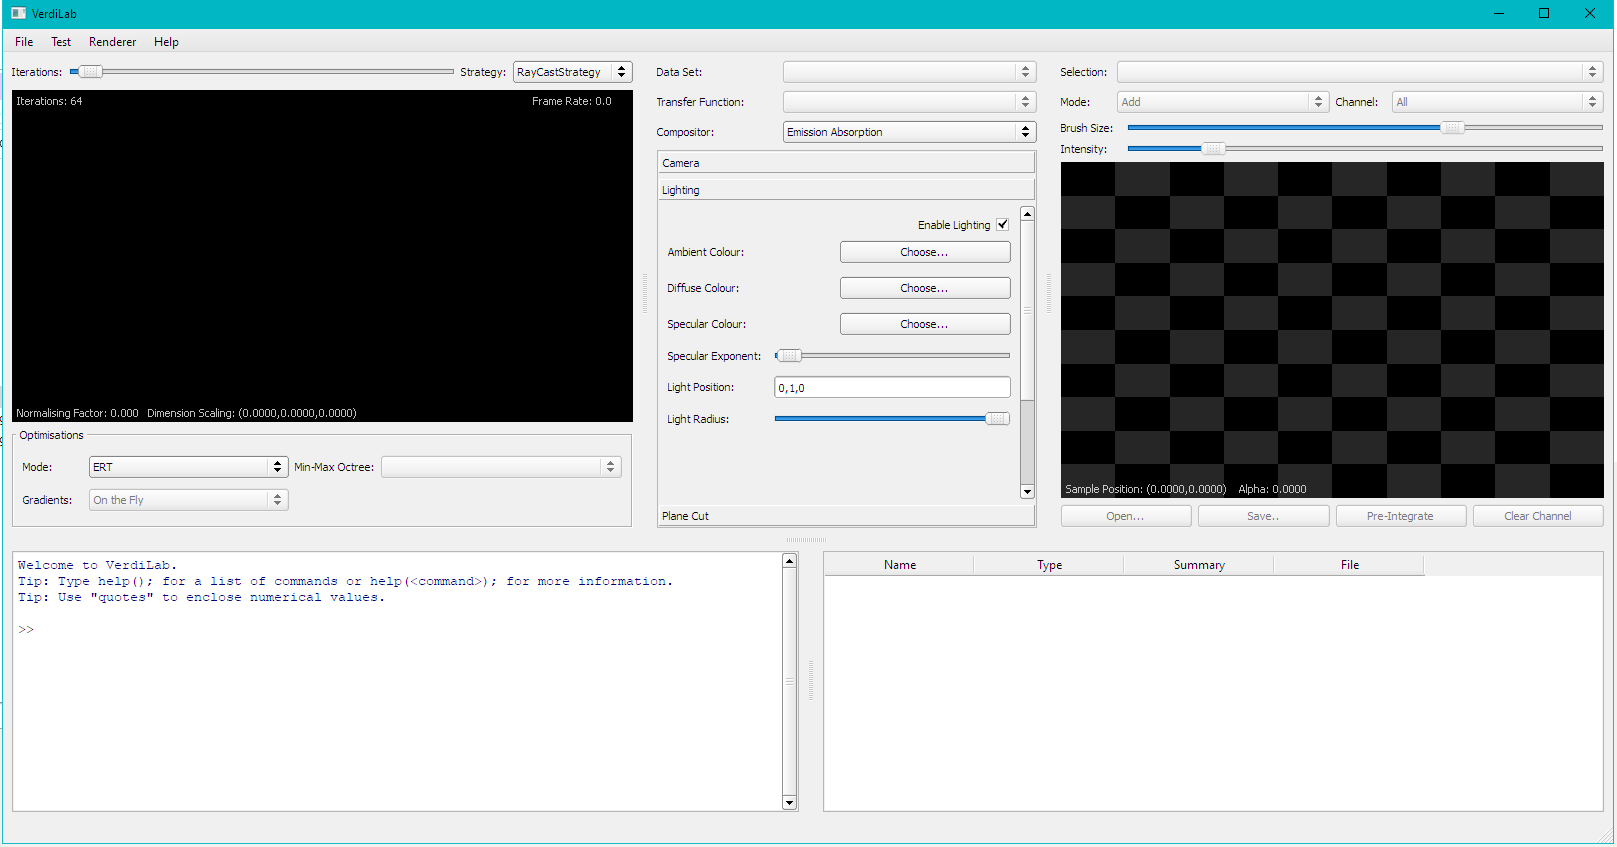Click the Lighting panel scroll up arrow
This screenshot has width=1617, height=847.
[x=1027, y=214]
